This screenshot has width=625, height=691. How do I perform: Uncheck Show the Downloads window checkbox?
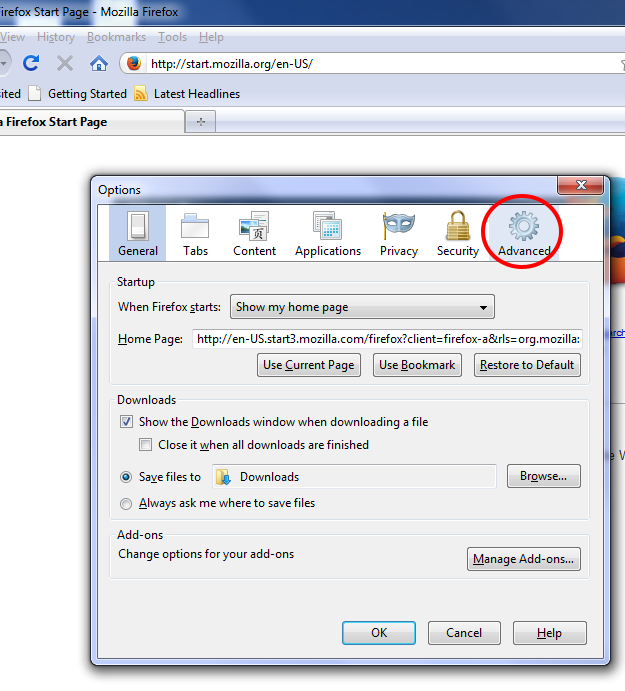pos(126,422)
